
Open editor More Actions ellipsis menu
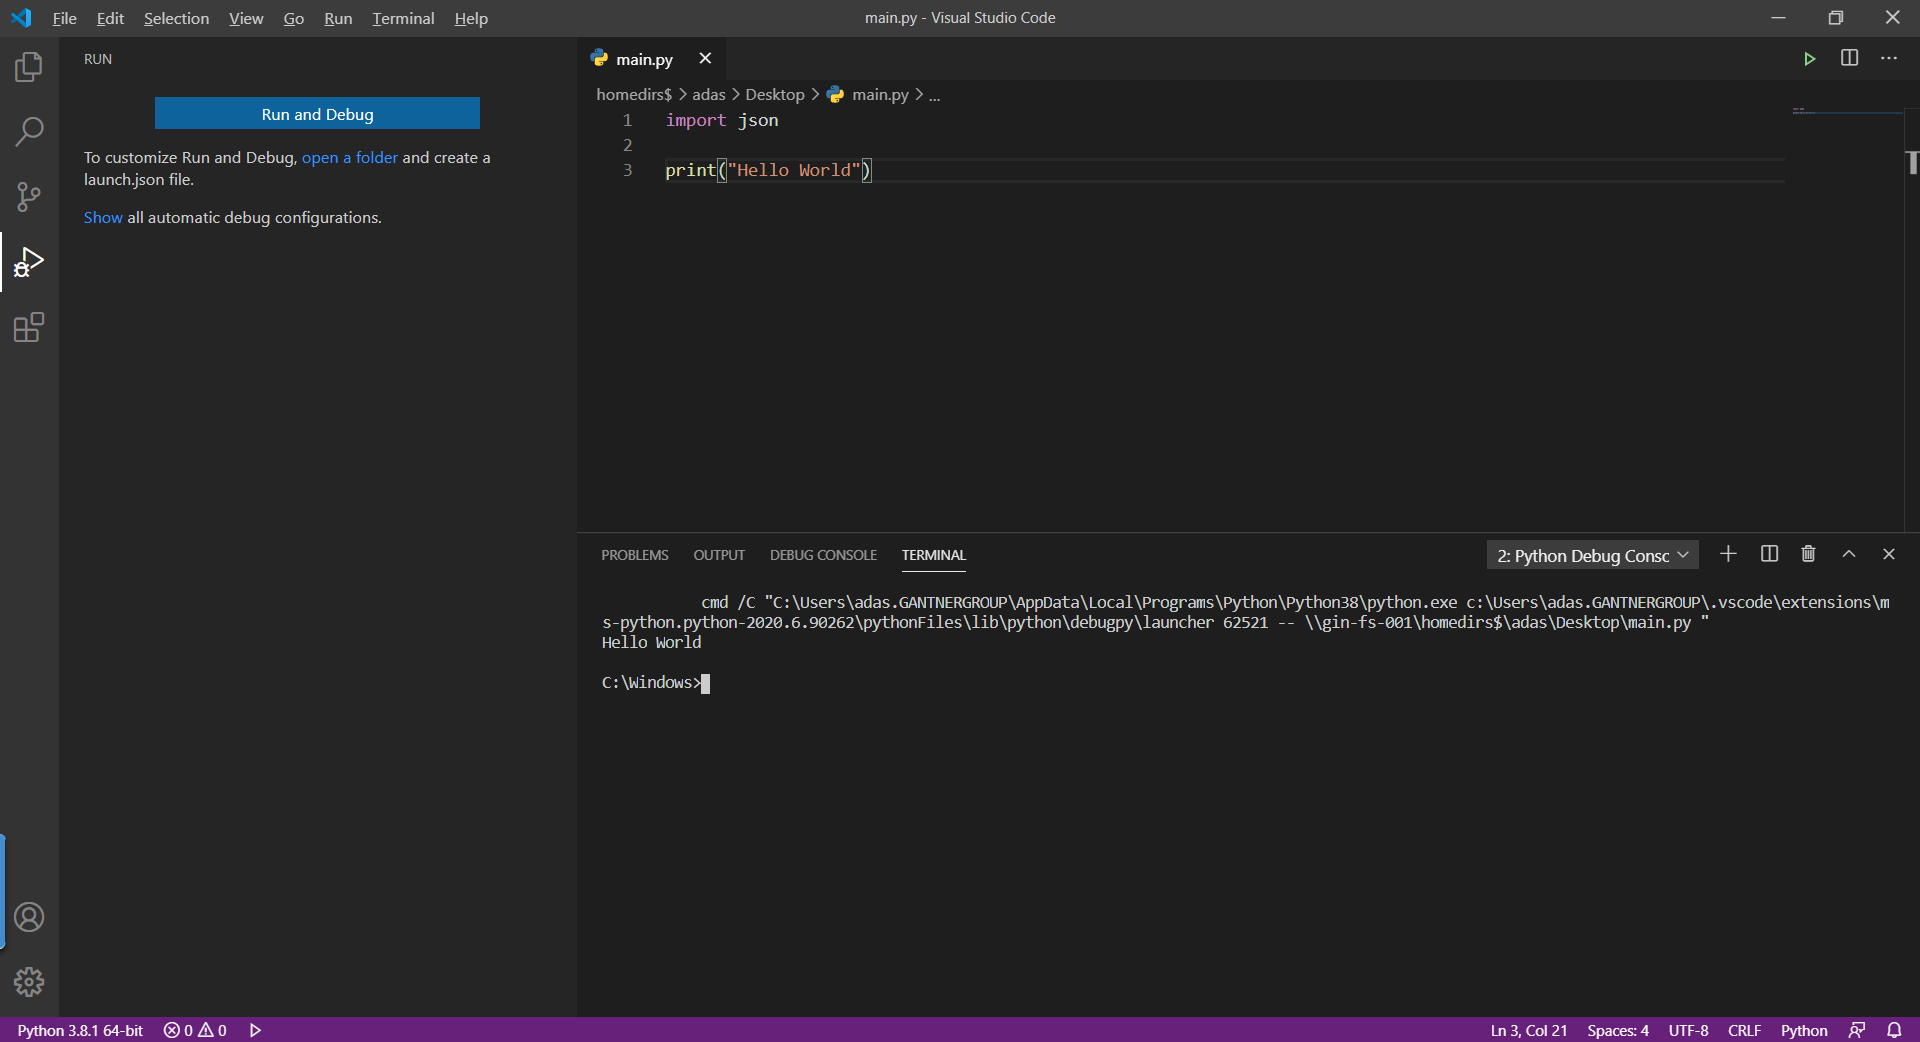tap(1889, 59)
